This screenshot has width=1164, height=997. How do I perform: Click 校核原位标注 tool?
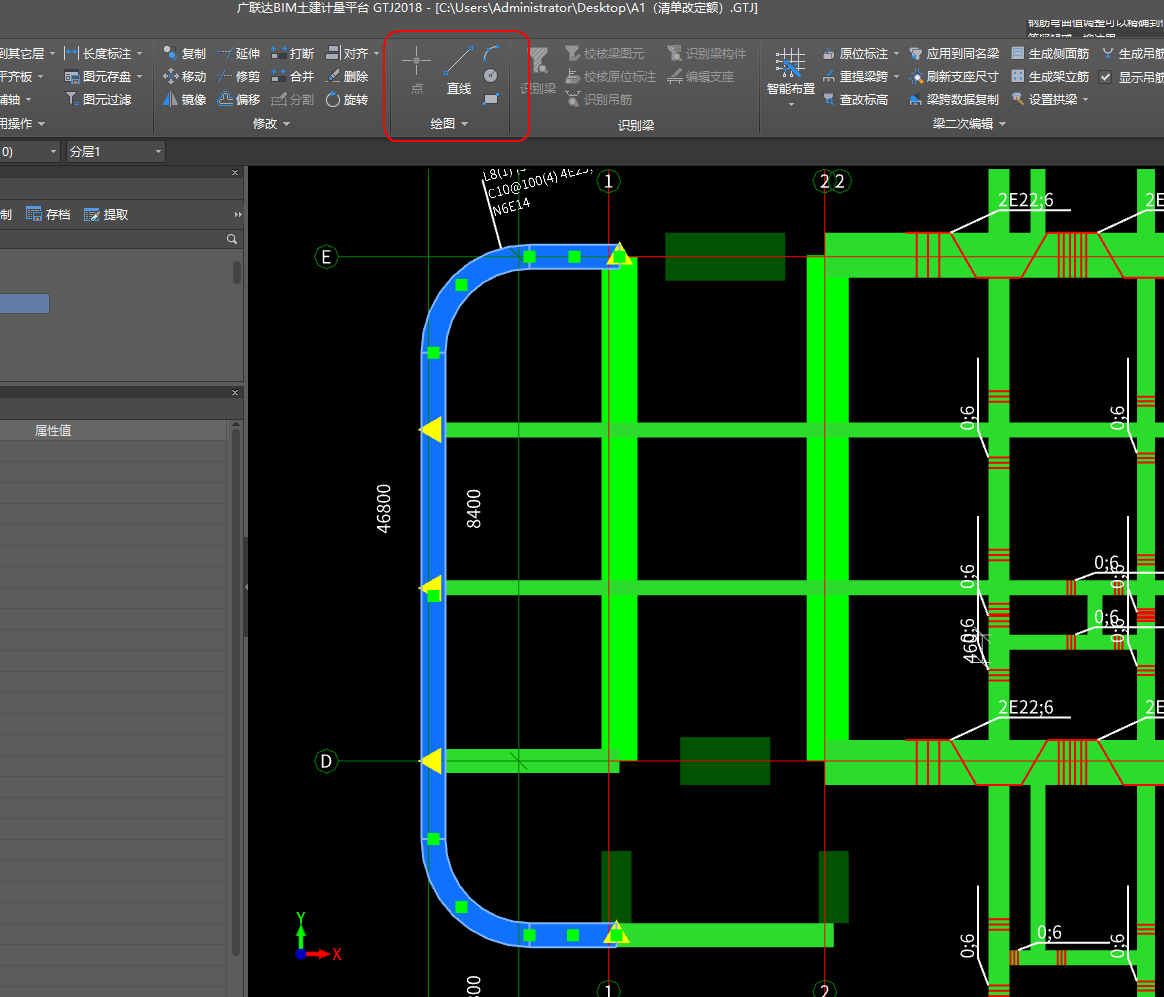point(611,76)
